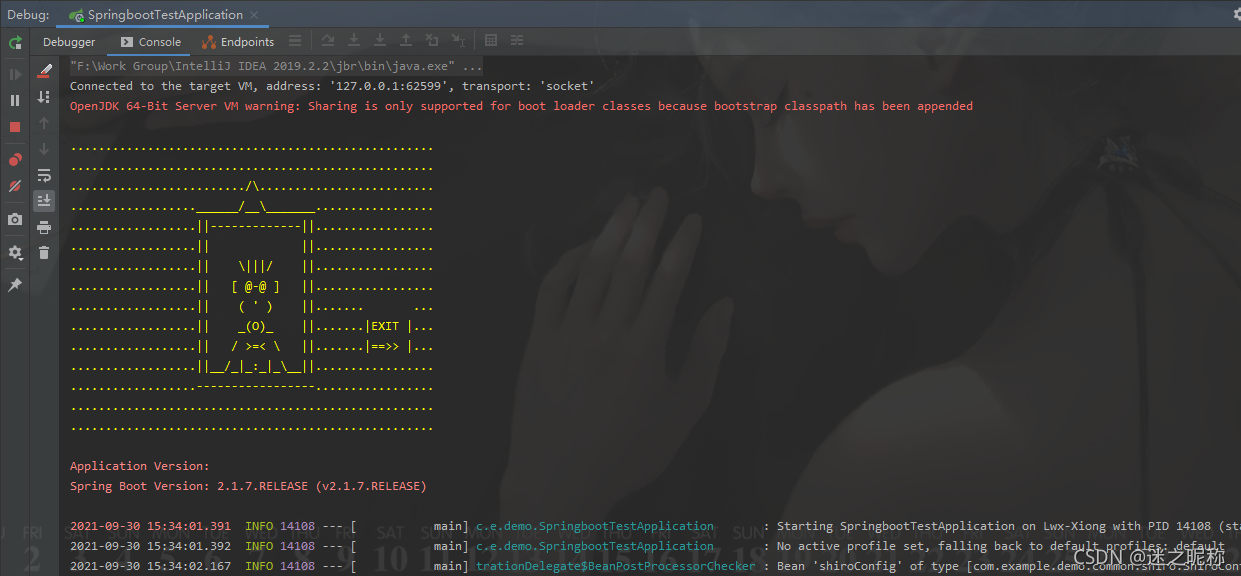
Task: Open the Endpoints tab
Action: pos(238,42)
